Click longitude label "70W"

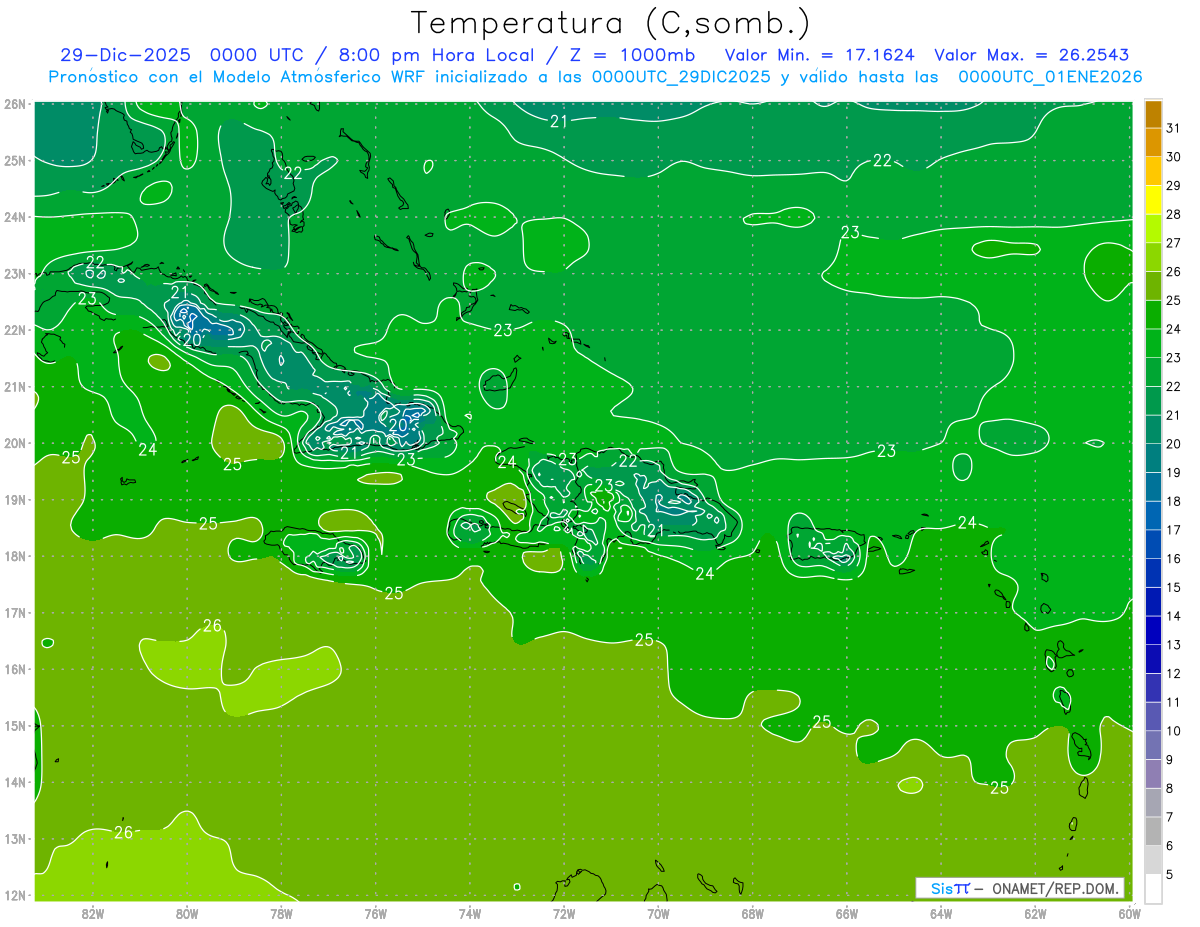point(658,913)
